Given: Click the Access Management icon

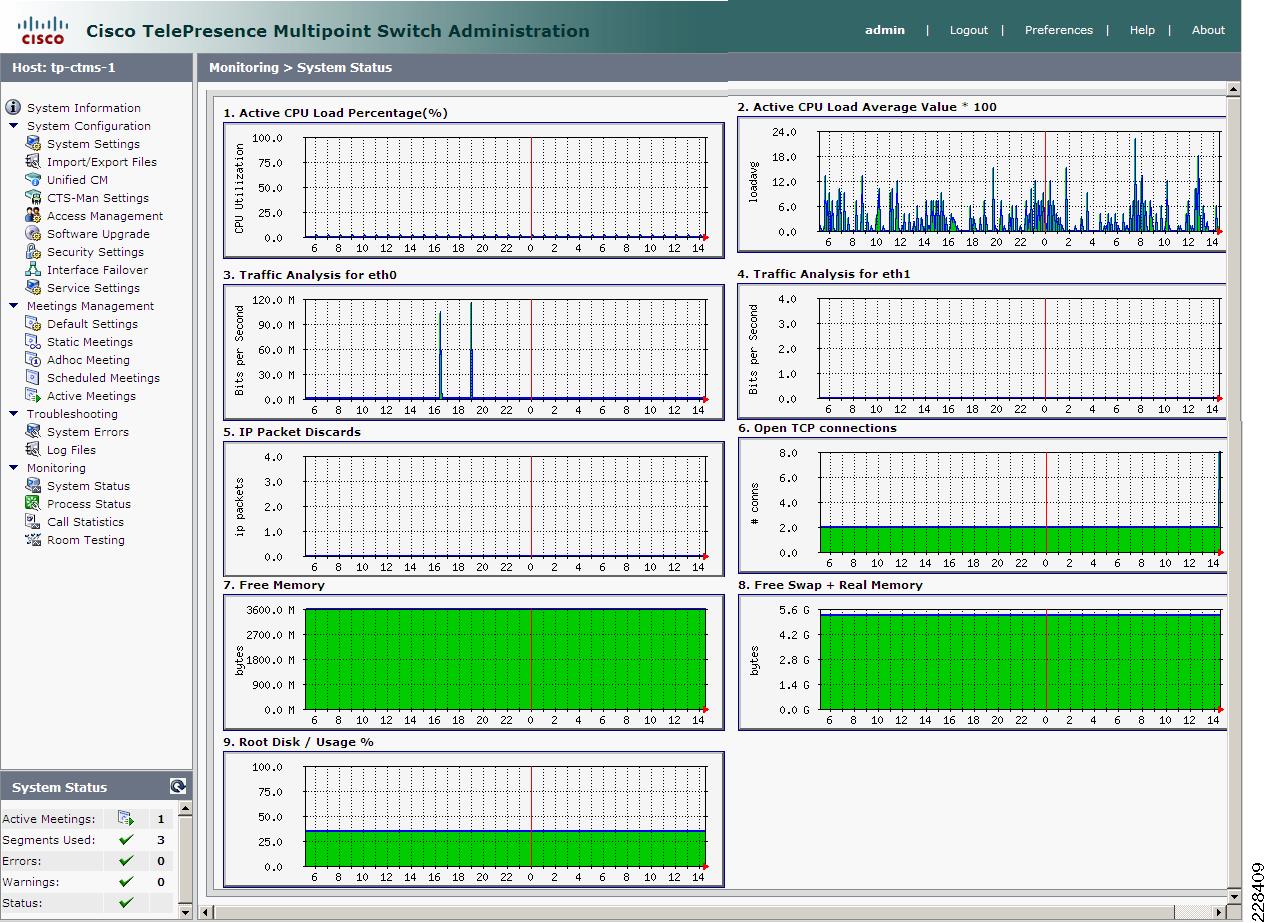Looking at the screenshot, I should click(33, 216).
